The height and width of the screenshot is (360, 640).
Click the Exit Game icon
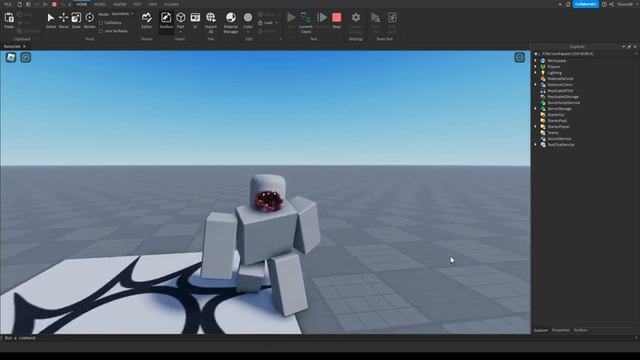(x=392, y=18)
